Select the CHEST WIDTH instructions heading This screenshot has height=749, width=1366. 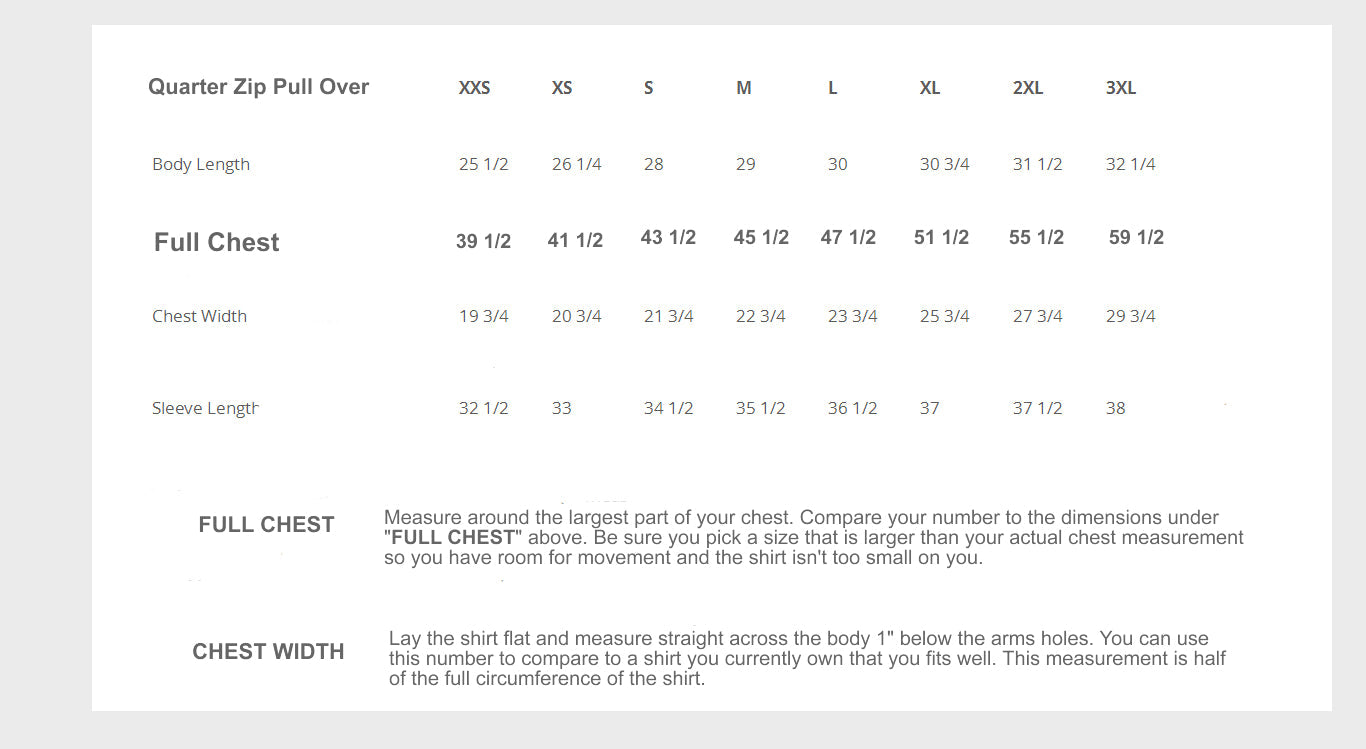click(x=268, y=652)
